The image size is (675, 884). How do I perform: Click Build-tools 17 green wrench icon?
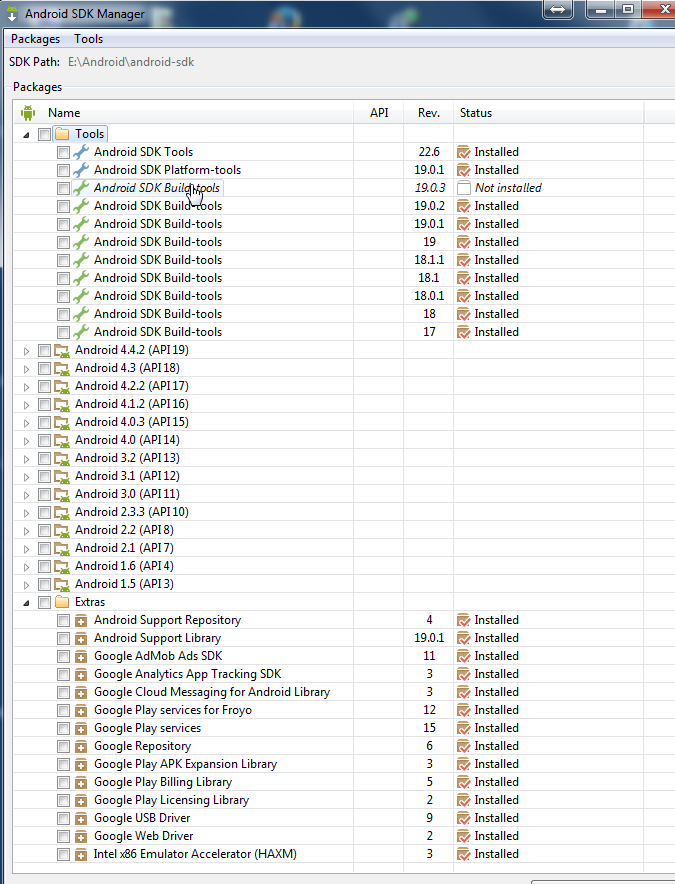tap(81, 332)
